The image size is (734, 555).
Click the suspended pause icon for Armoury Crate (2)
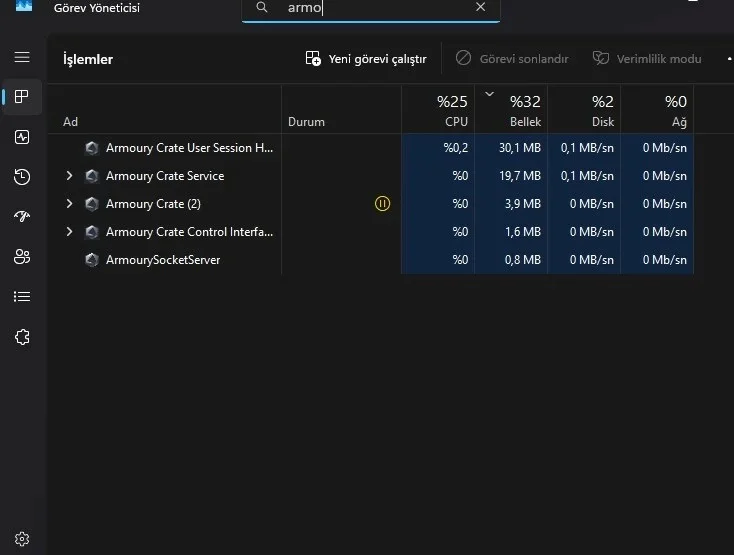(382, 204)
